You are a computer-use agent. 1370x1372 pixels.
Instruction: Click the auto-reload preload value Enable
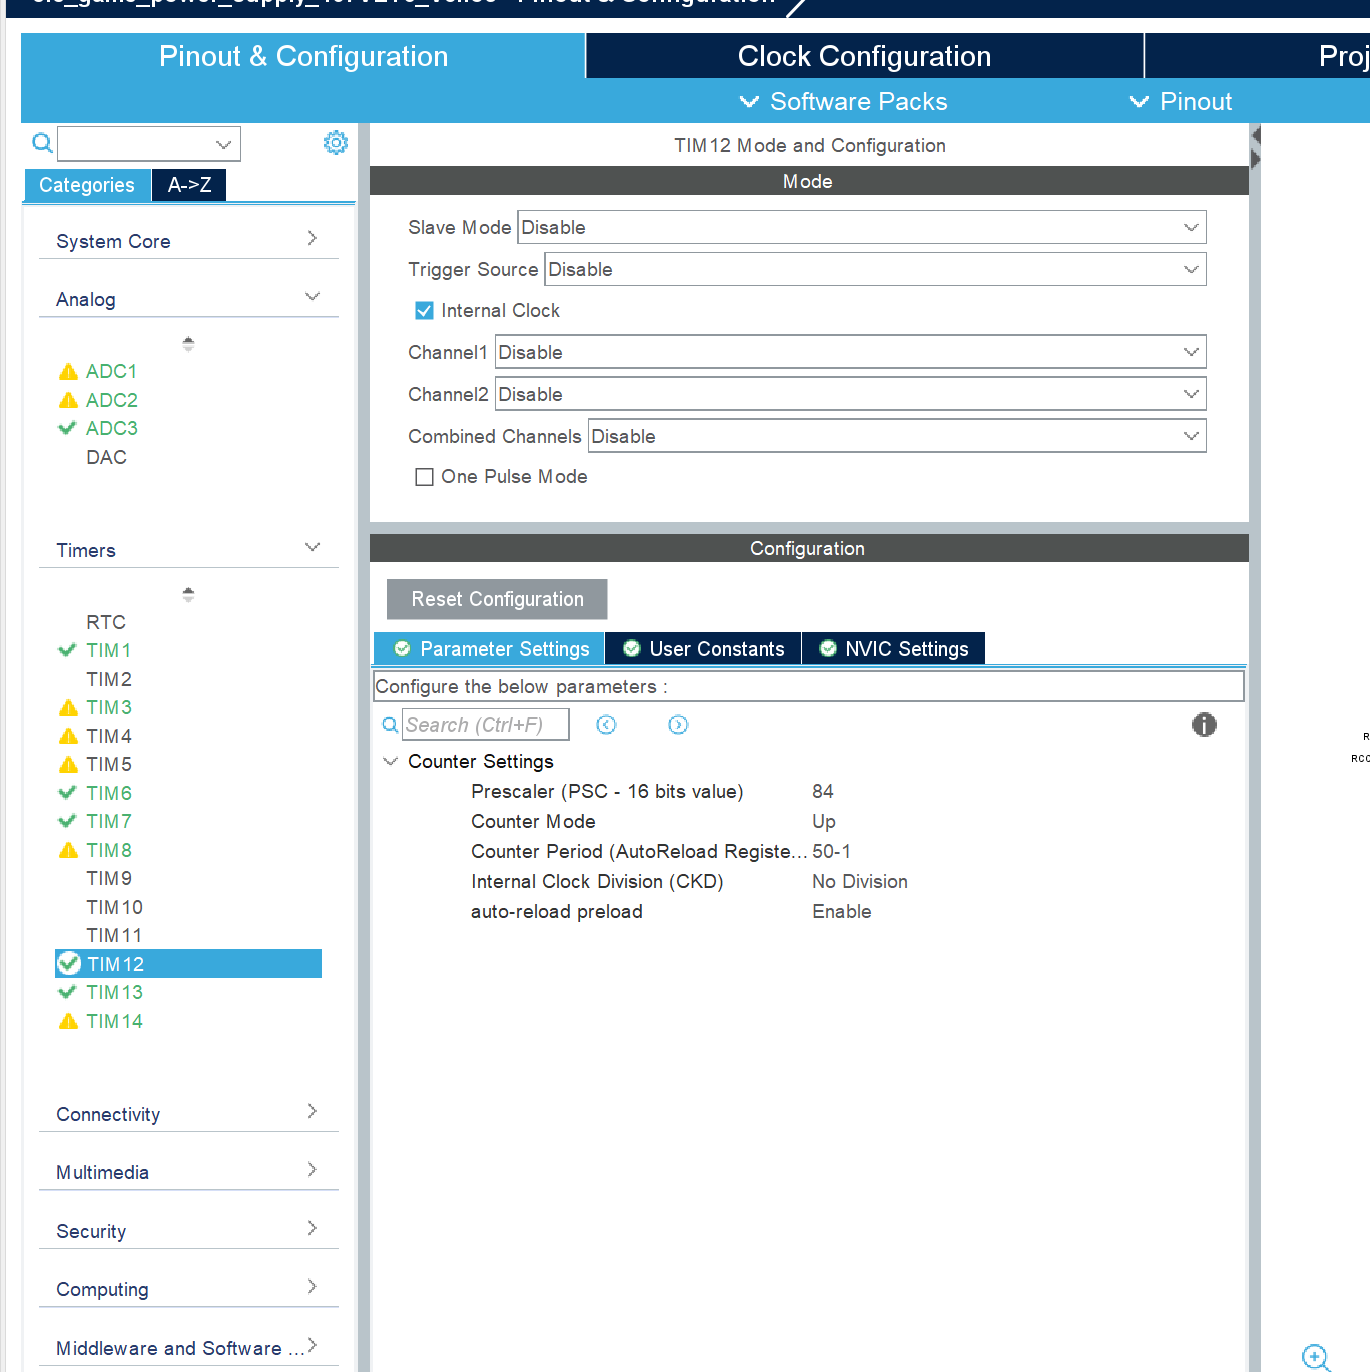(841, 912)
